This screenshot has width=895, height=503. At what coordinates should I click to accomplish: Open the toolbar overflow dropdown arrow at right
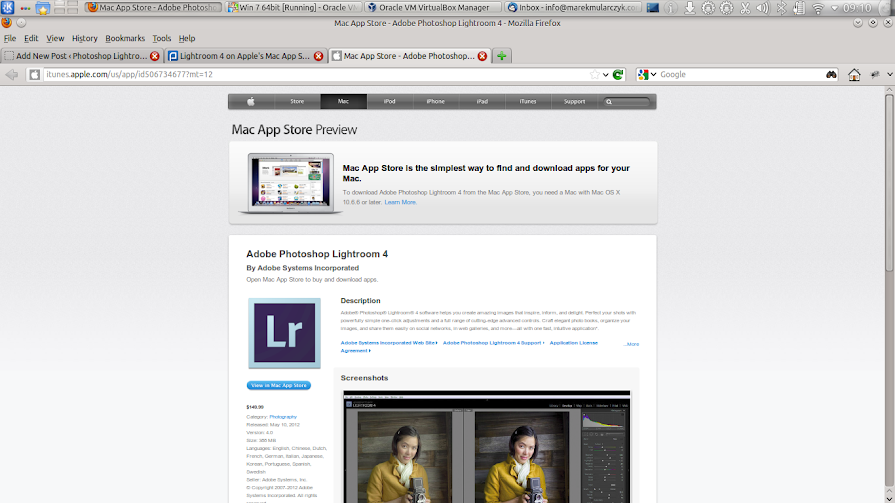[x=889, y=75]
